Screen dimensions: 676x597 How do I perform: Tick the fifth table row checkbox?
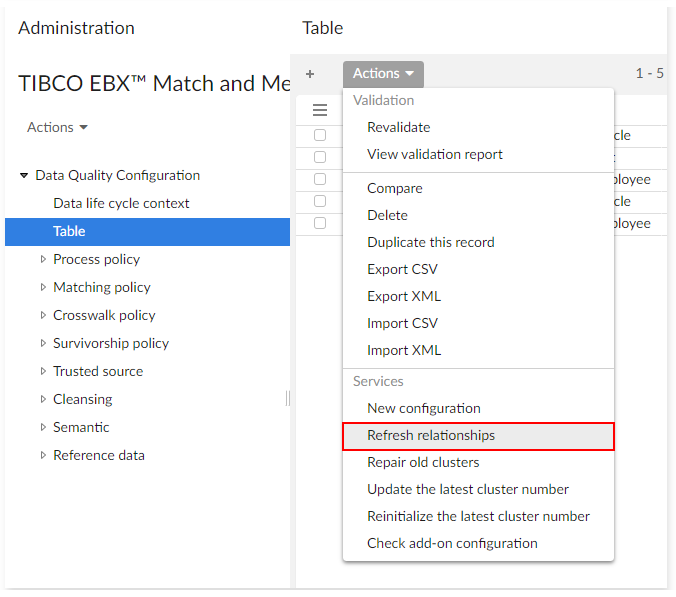[x=320, y=223]
